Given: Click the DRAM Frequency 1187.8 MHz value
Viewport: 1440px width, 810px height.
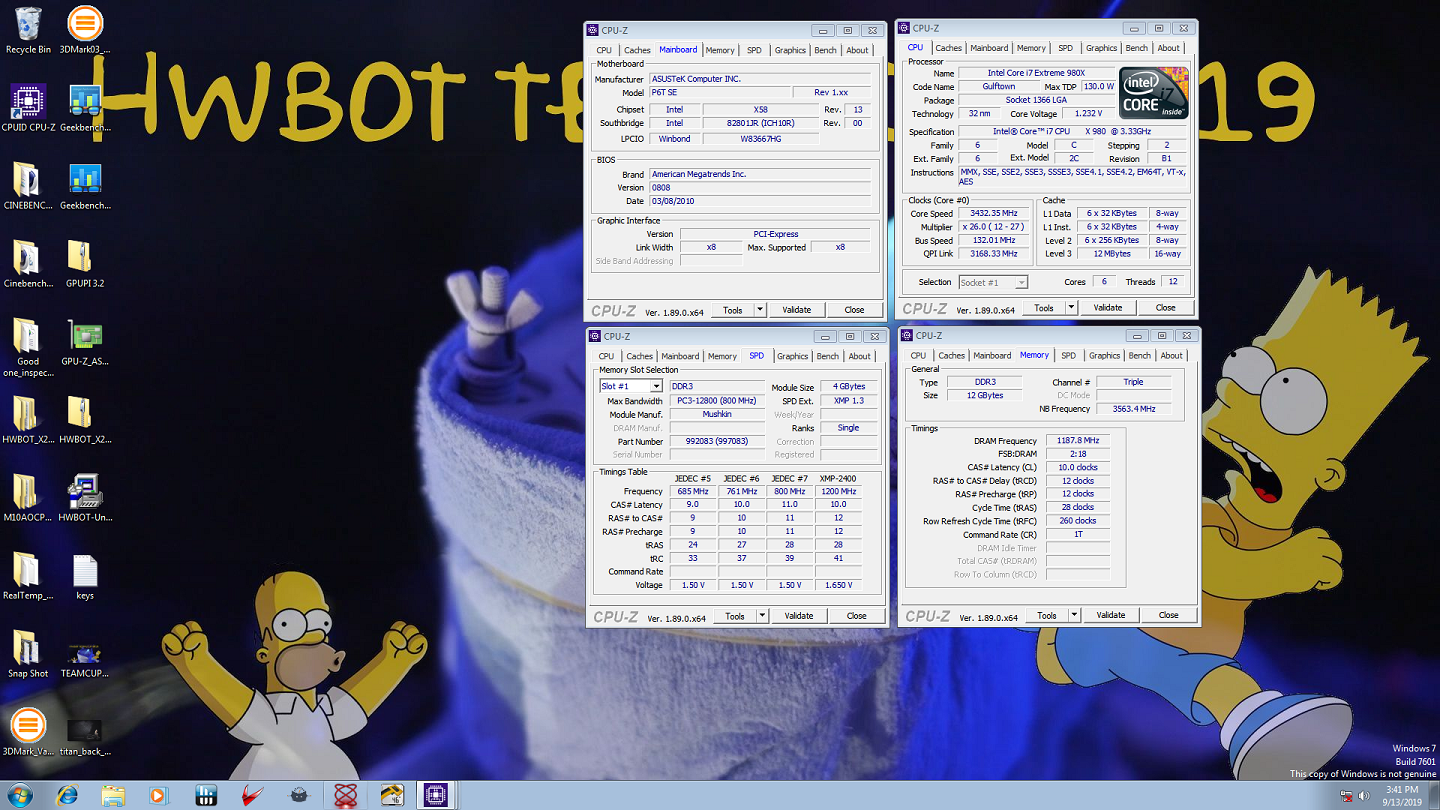Looking at the screenshot, I should point(1078,440).
